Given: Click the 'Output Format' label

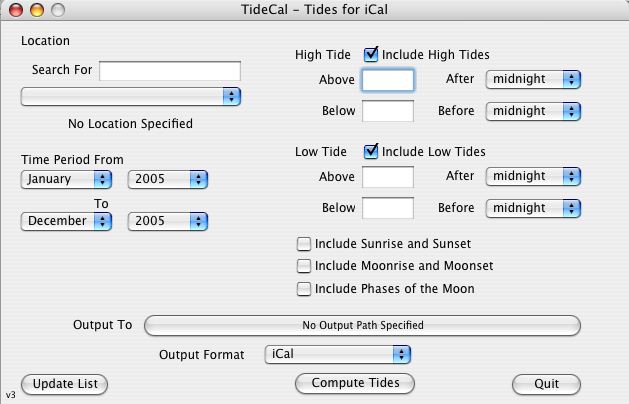Looking at the screenshot, I should point(202,355).
